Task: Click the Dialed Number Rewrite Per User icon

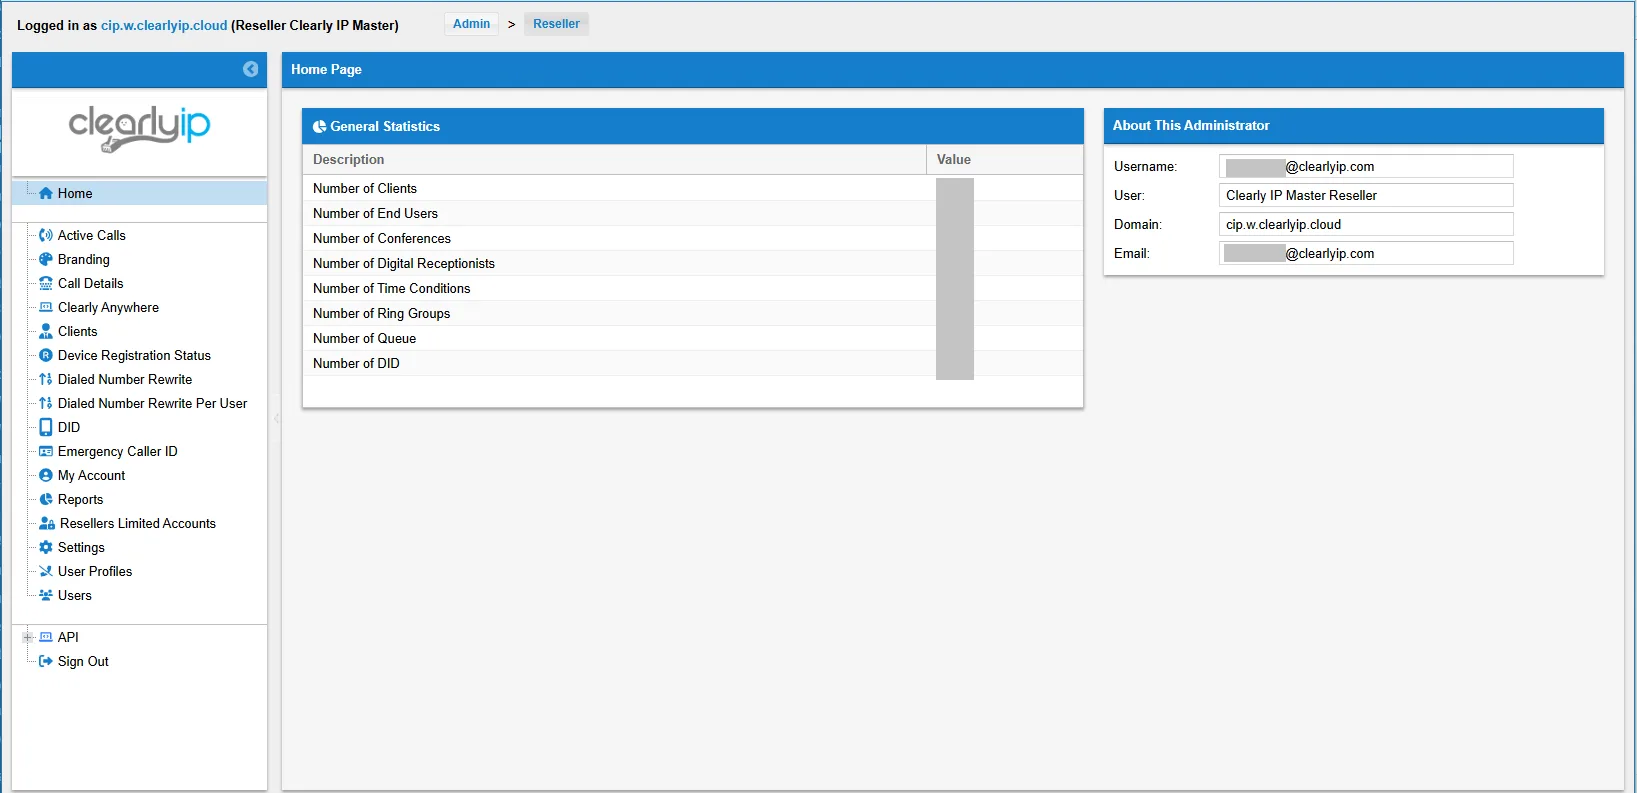Action: point(46,403)
